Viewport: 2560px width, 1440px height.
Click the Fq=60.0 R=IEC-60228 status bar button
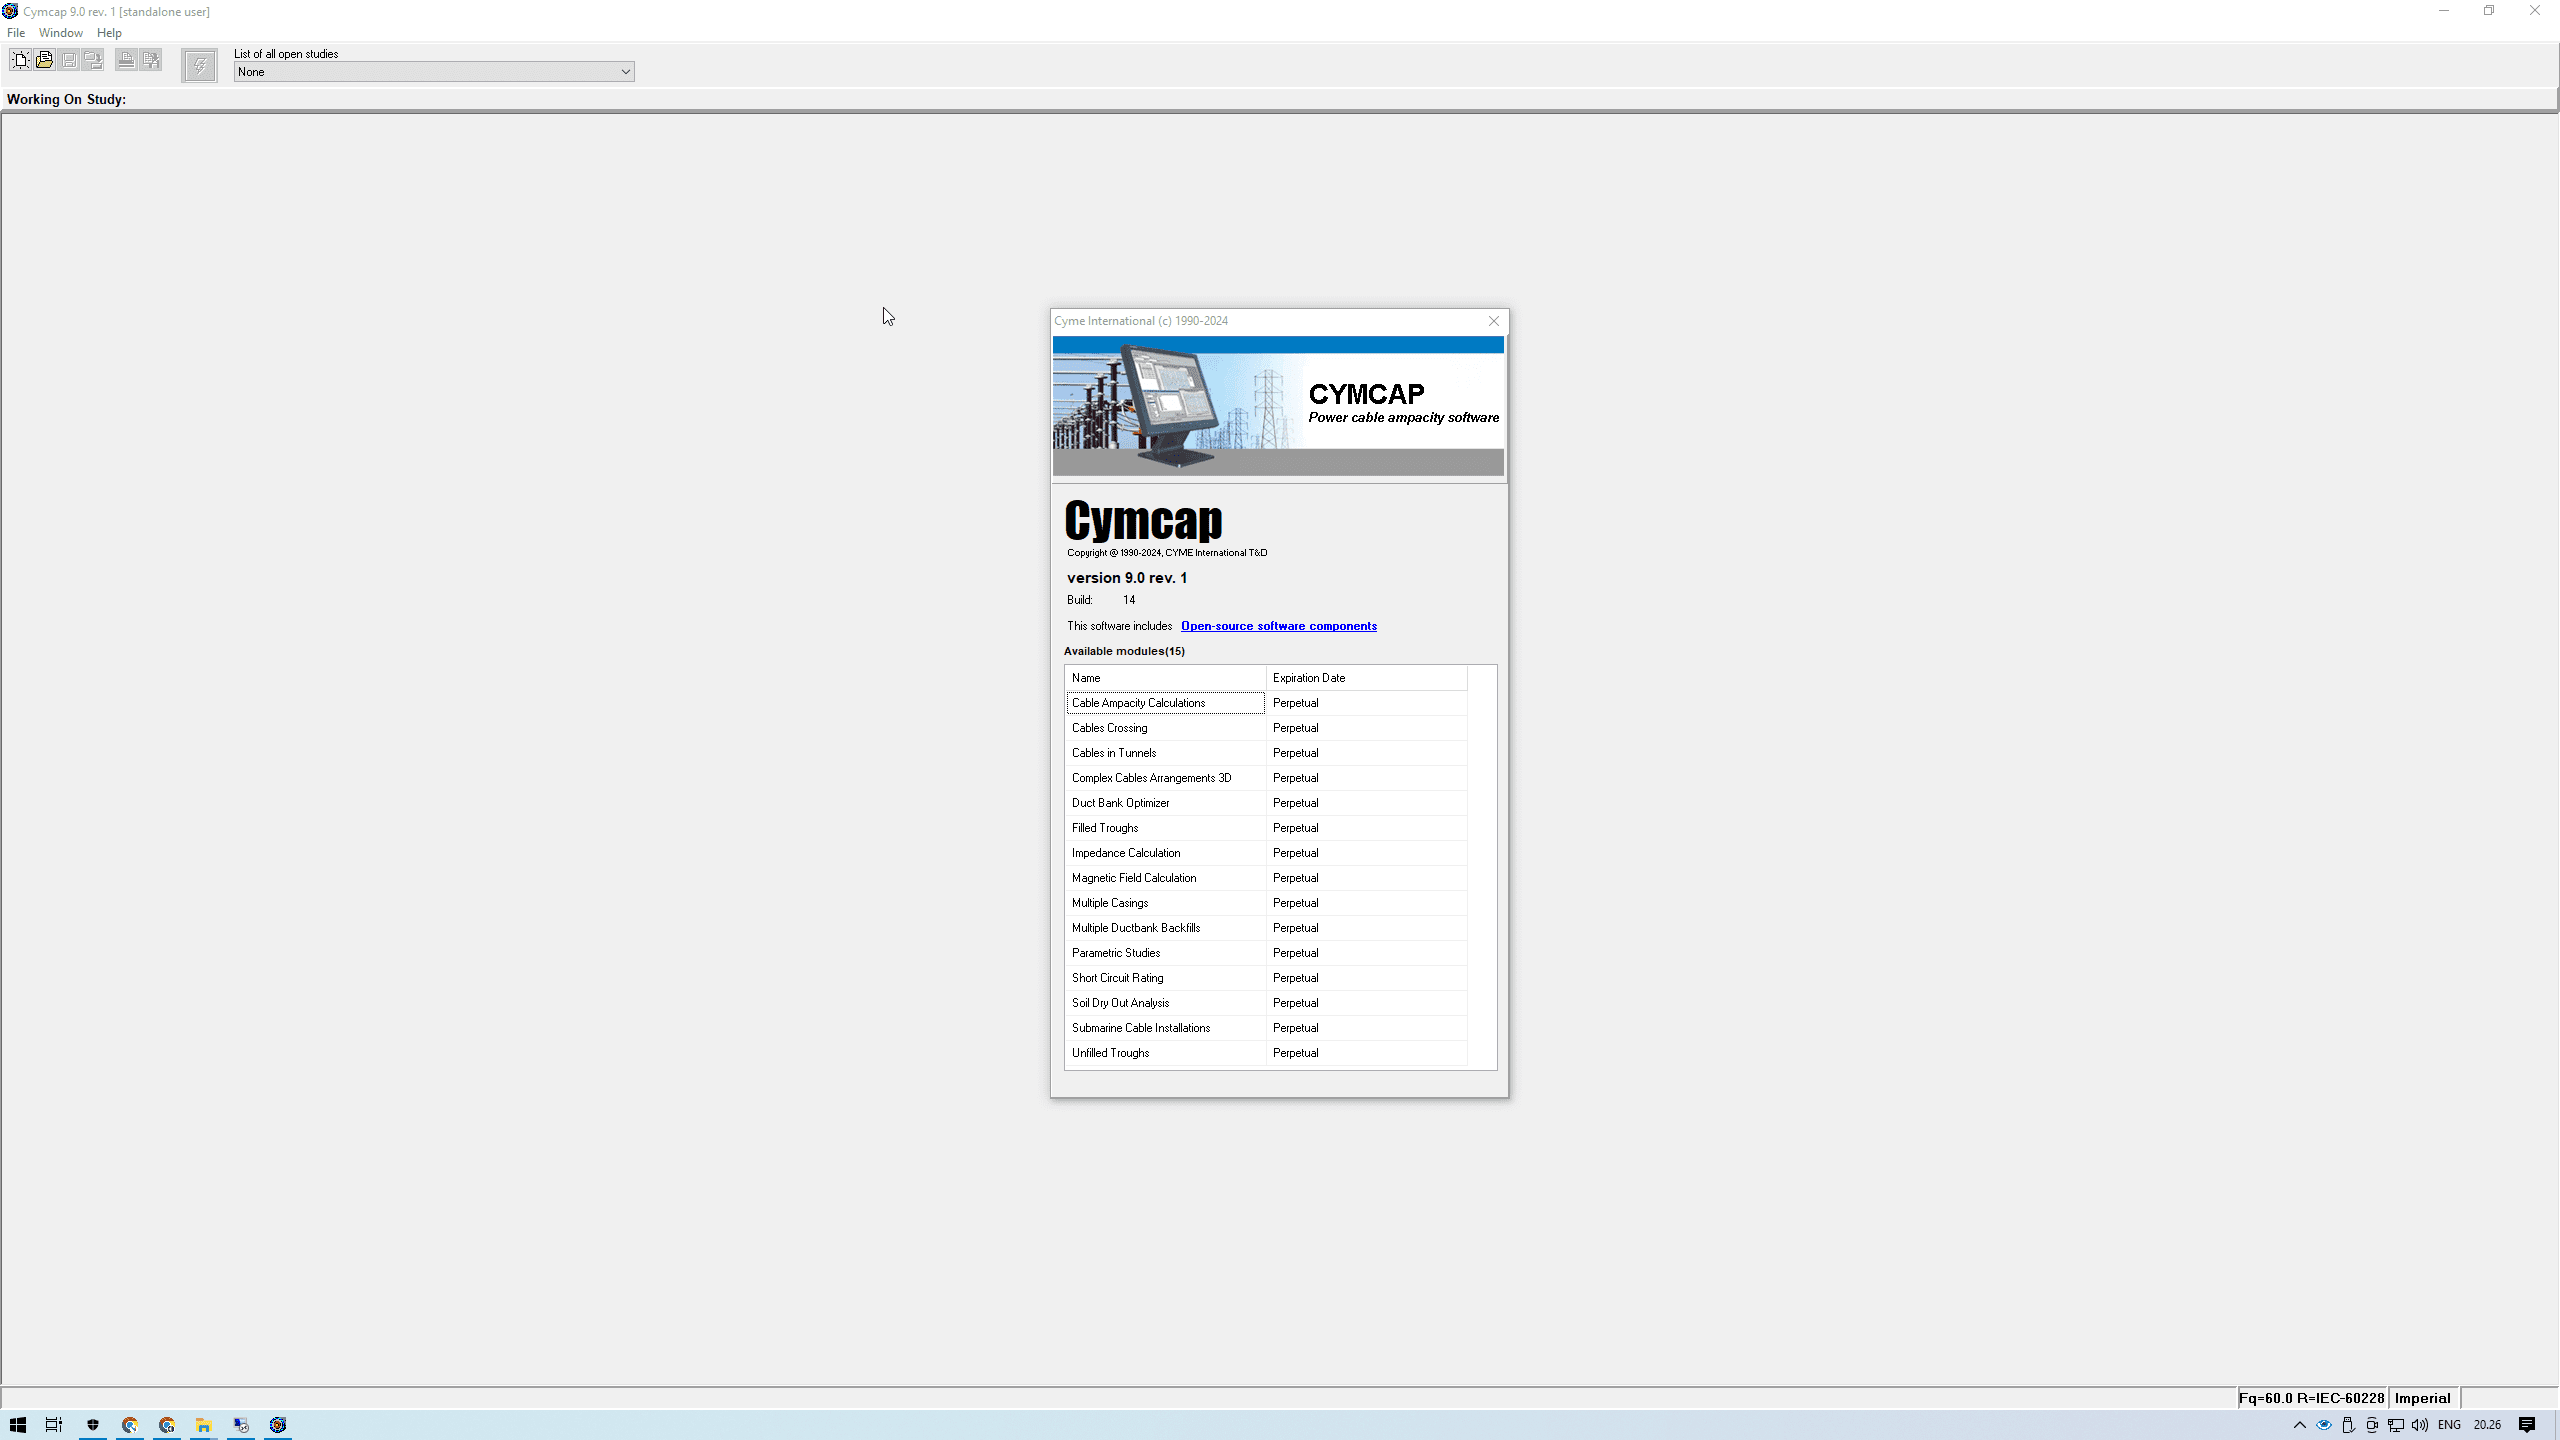(2311, 1397)
